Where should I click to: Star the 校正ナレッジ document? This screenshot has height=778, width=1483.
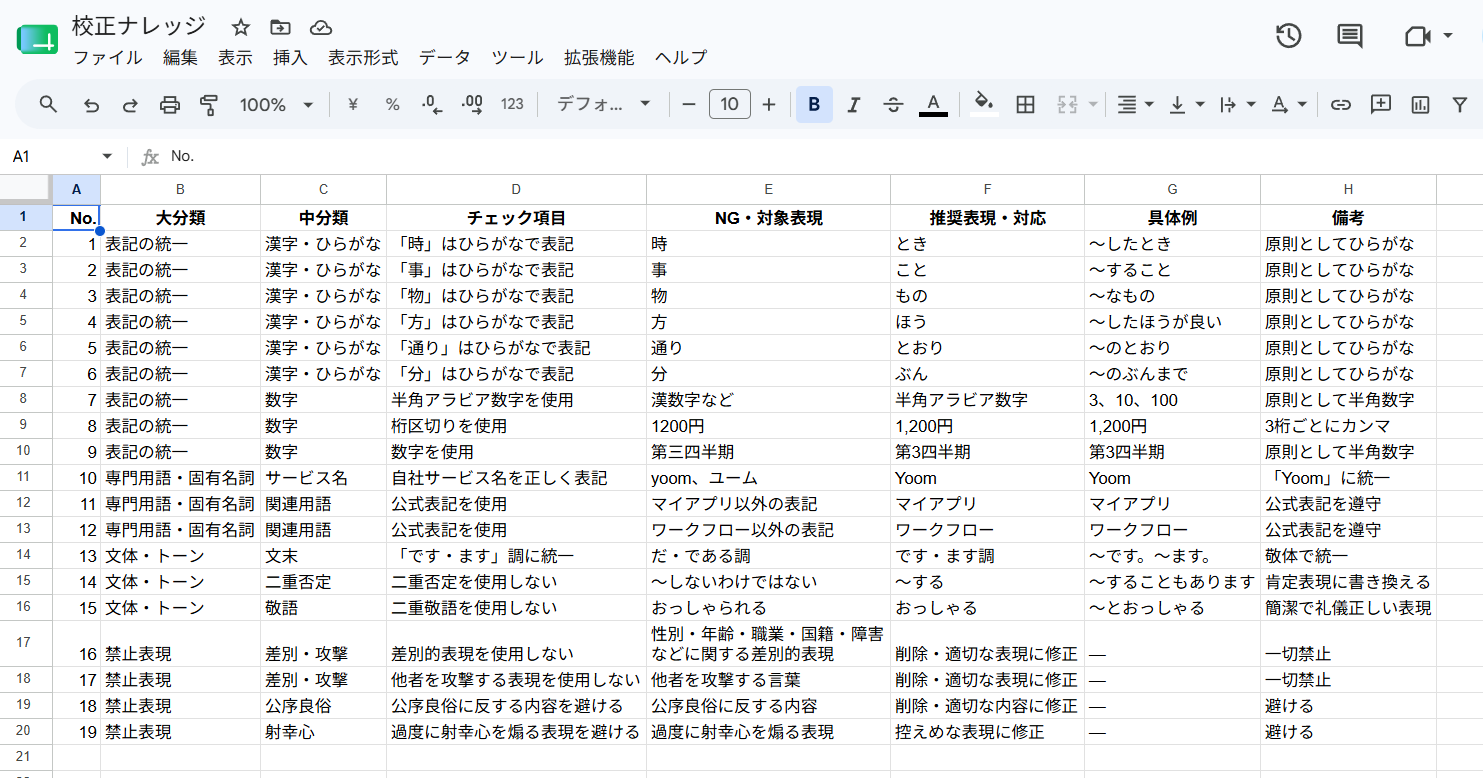(241, 27)
